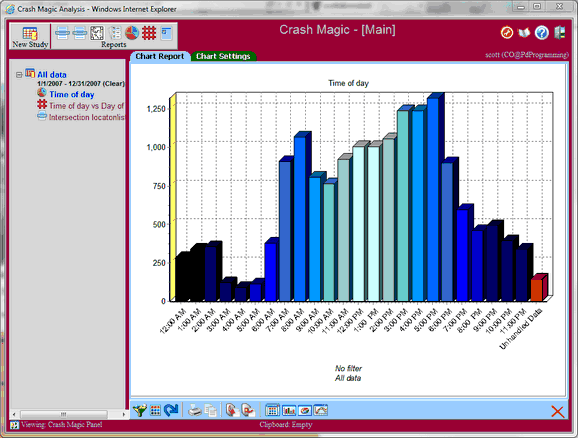The height and width of the screenshot is (438, 578).
Task: Switch to line chart view
Action: point(321,410)
